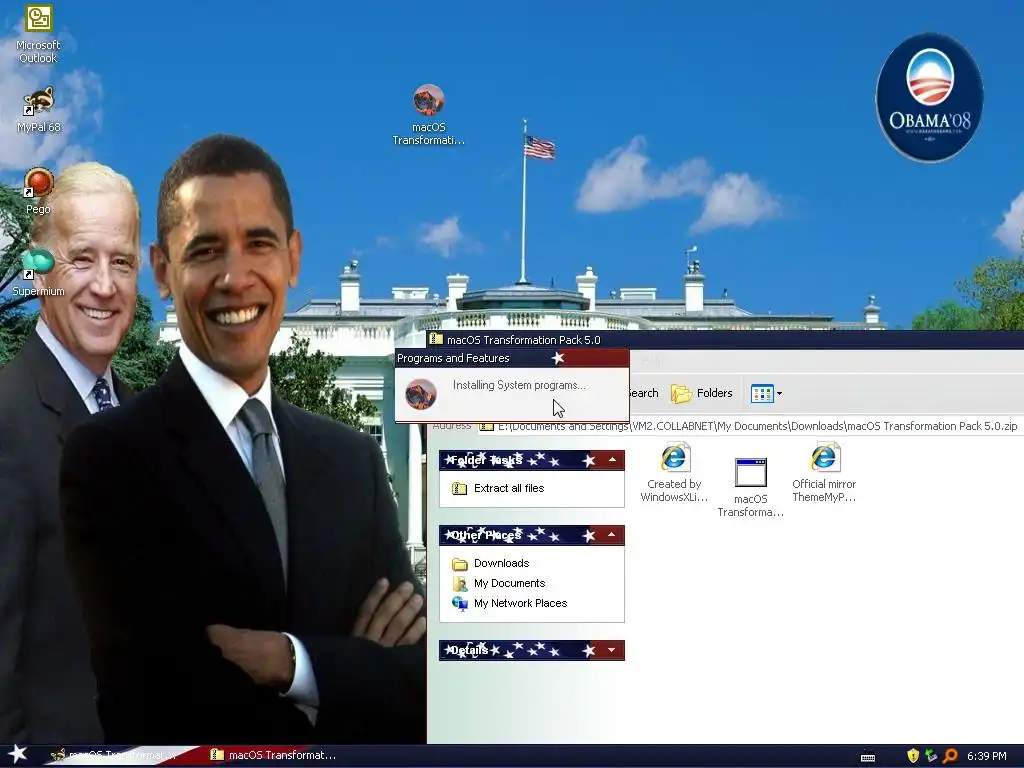Select the 'Official mirror ThemeMyP...' shortcut file
This screenshot has width=1024, height=768.
824,473
